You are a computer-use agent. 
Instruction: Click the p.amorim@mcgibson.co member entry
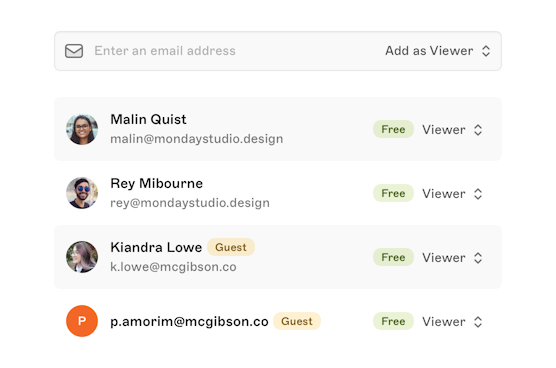coord(278,321)
